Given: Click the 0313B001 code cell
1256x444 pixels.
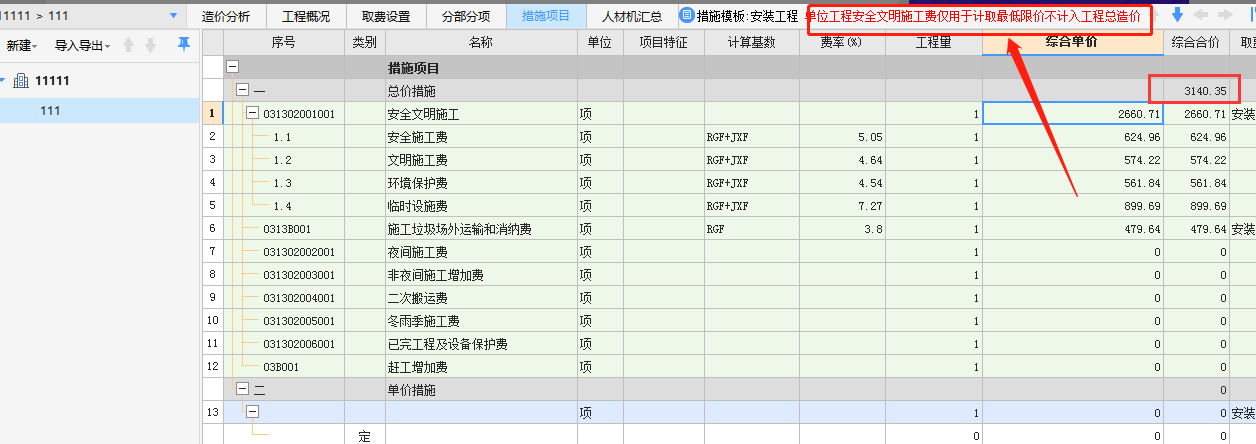Looking at the screenshot, I should pyautogui.click(x=284, y=229).
